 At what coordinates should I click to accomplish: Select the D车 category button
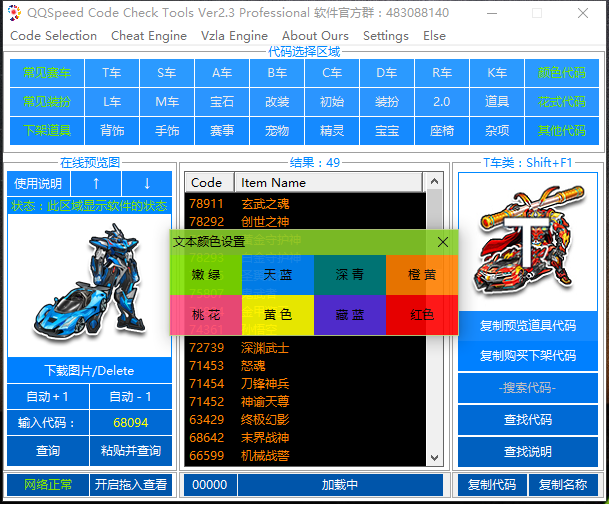pos(387,73)
